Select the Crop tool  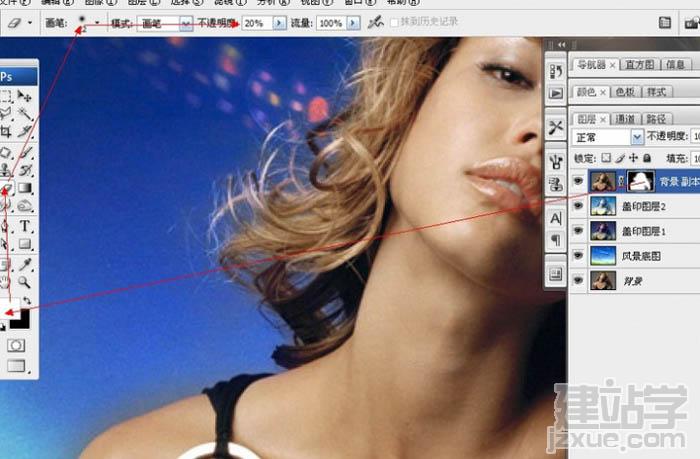click(x=5, y=131)
